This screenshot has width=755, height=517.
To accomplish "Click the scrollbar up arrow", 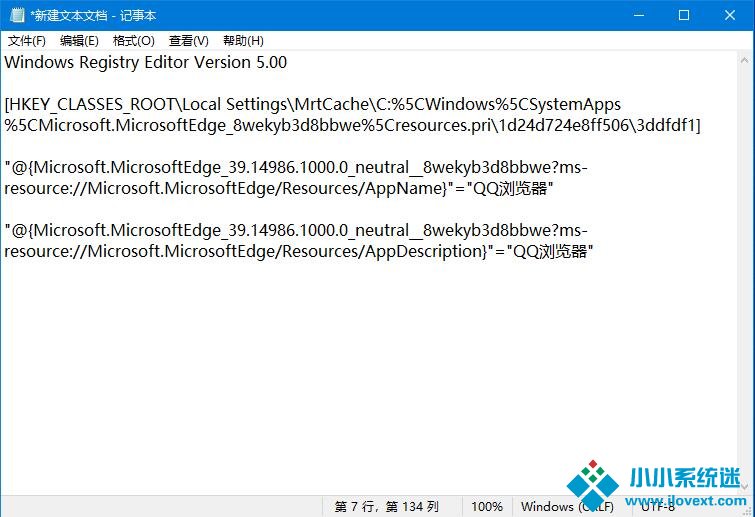I will click(x=744, y=60).
